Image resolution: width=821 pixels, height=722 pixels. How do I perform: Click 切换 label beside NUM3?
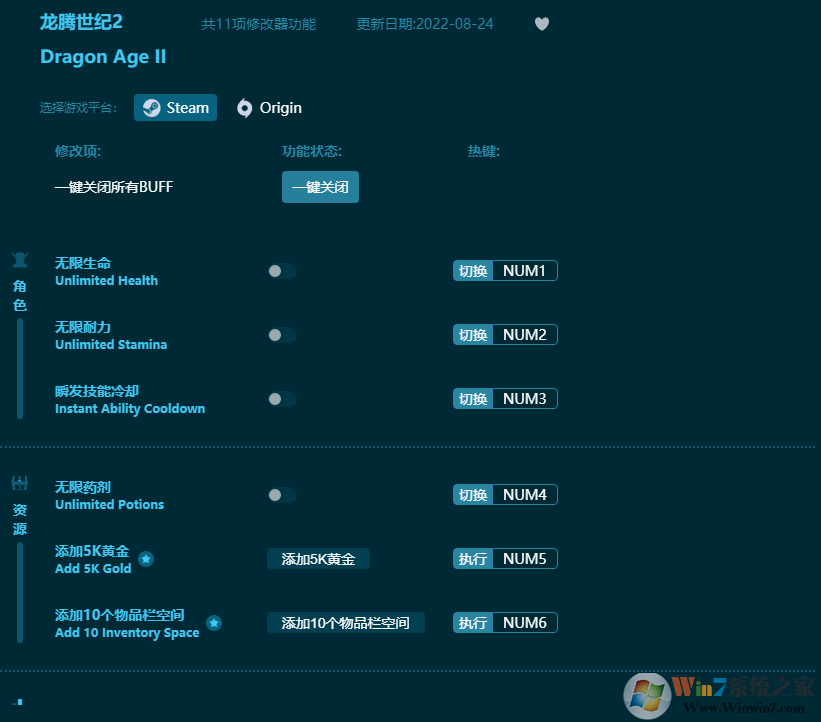473,398
